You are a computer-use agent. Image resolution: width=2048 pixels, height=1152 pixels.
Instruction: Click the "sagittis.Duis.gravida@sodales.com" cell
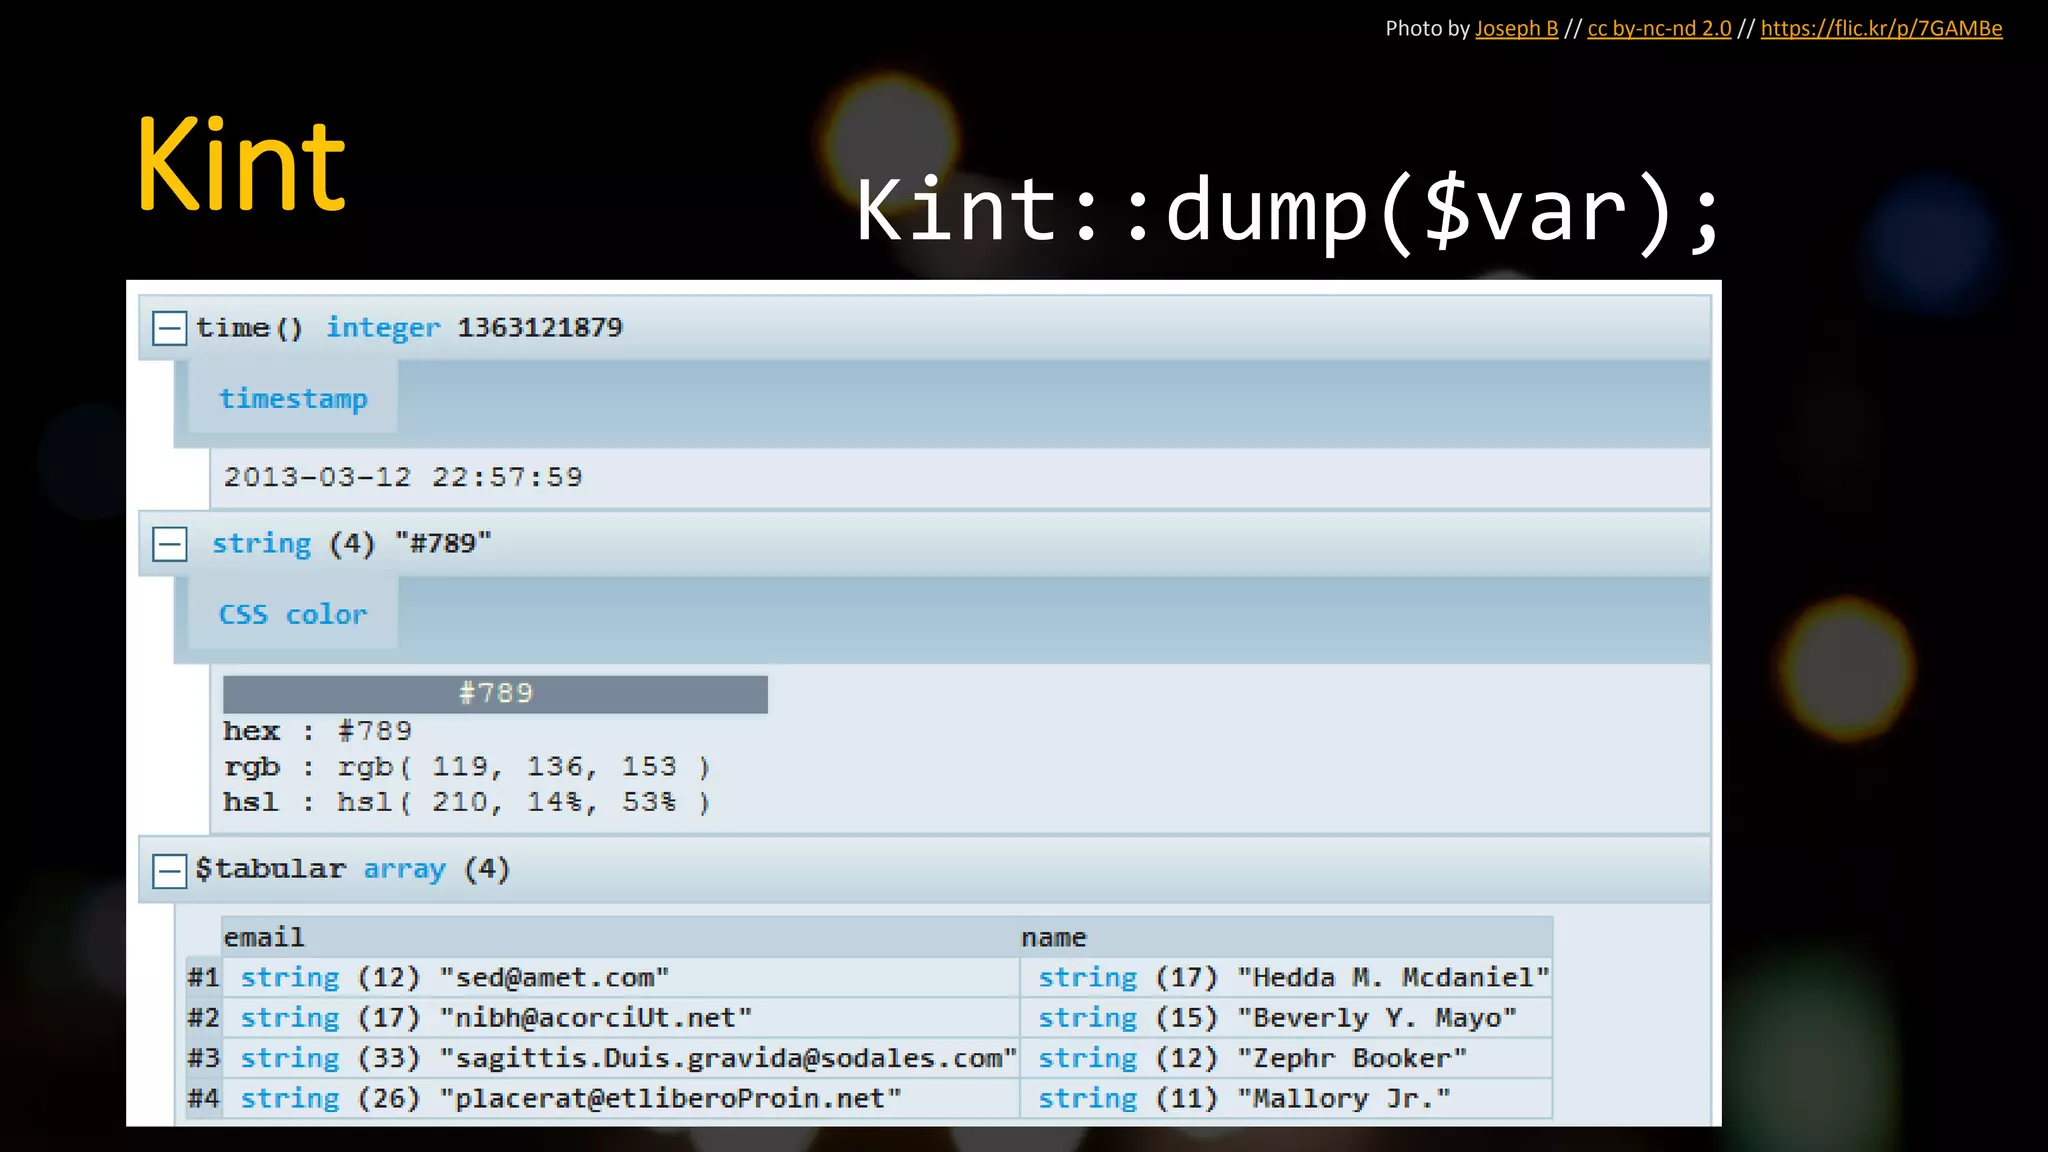tap(620, 1058)
